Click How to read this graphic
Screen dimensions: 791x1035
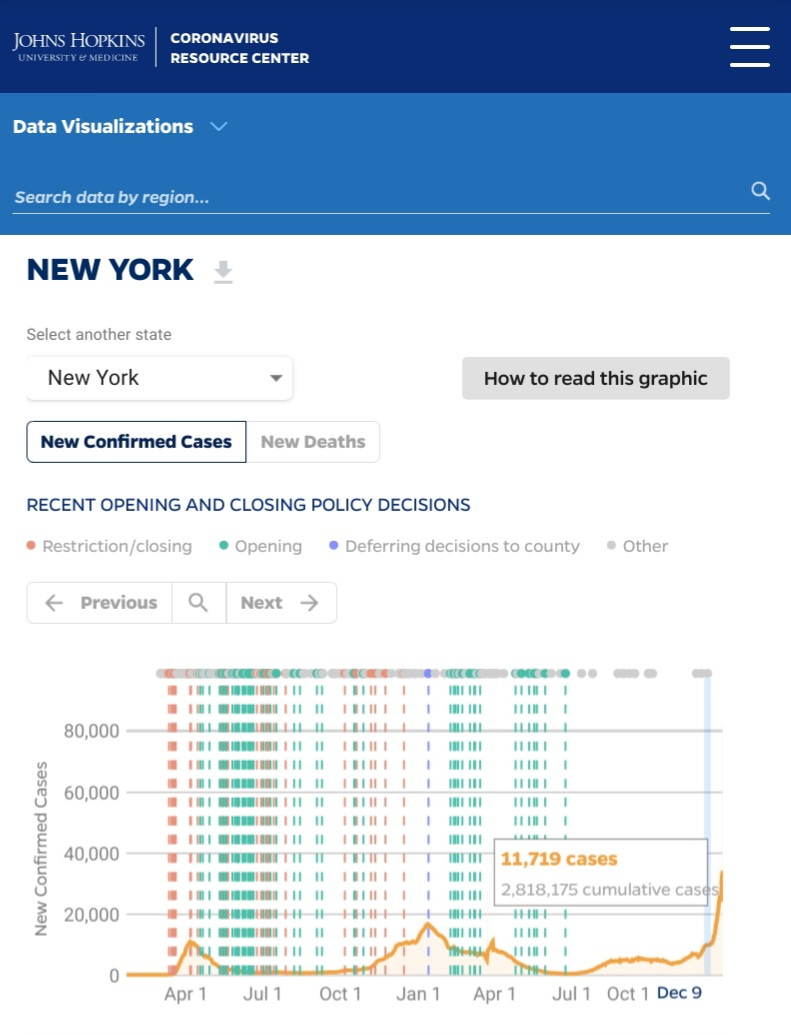click(596, 378)
